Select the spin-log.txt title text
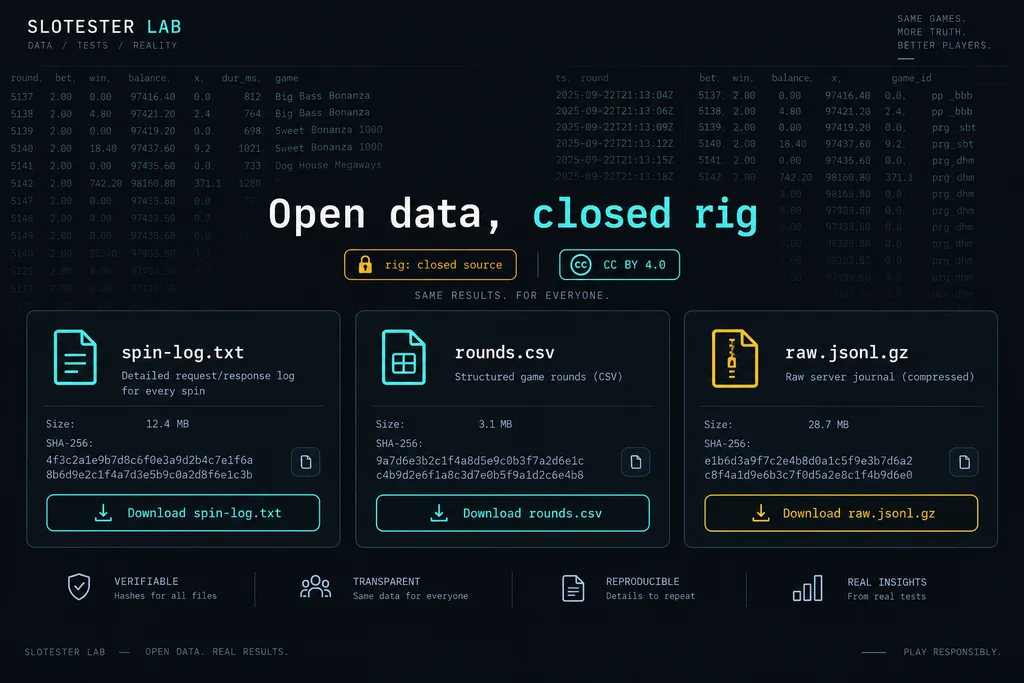This screenshot has width=1024, height=683. (183, 353)
